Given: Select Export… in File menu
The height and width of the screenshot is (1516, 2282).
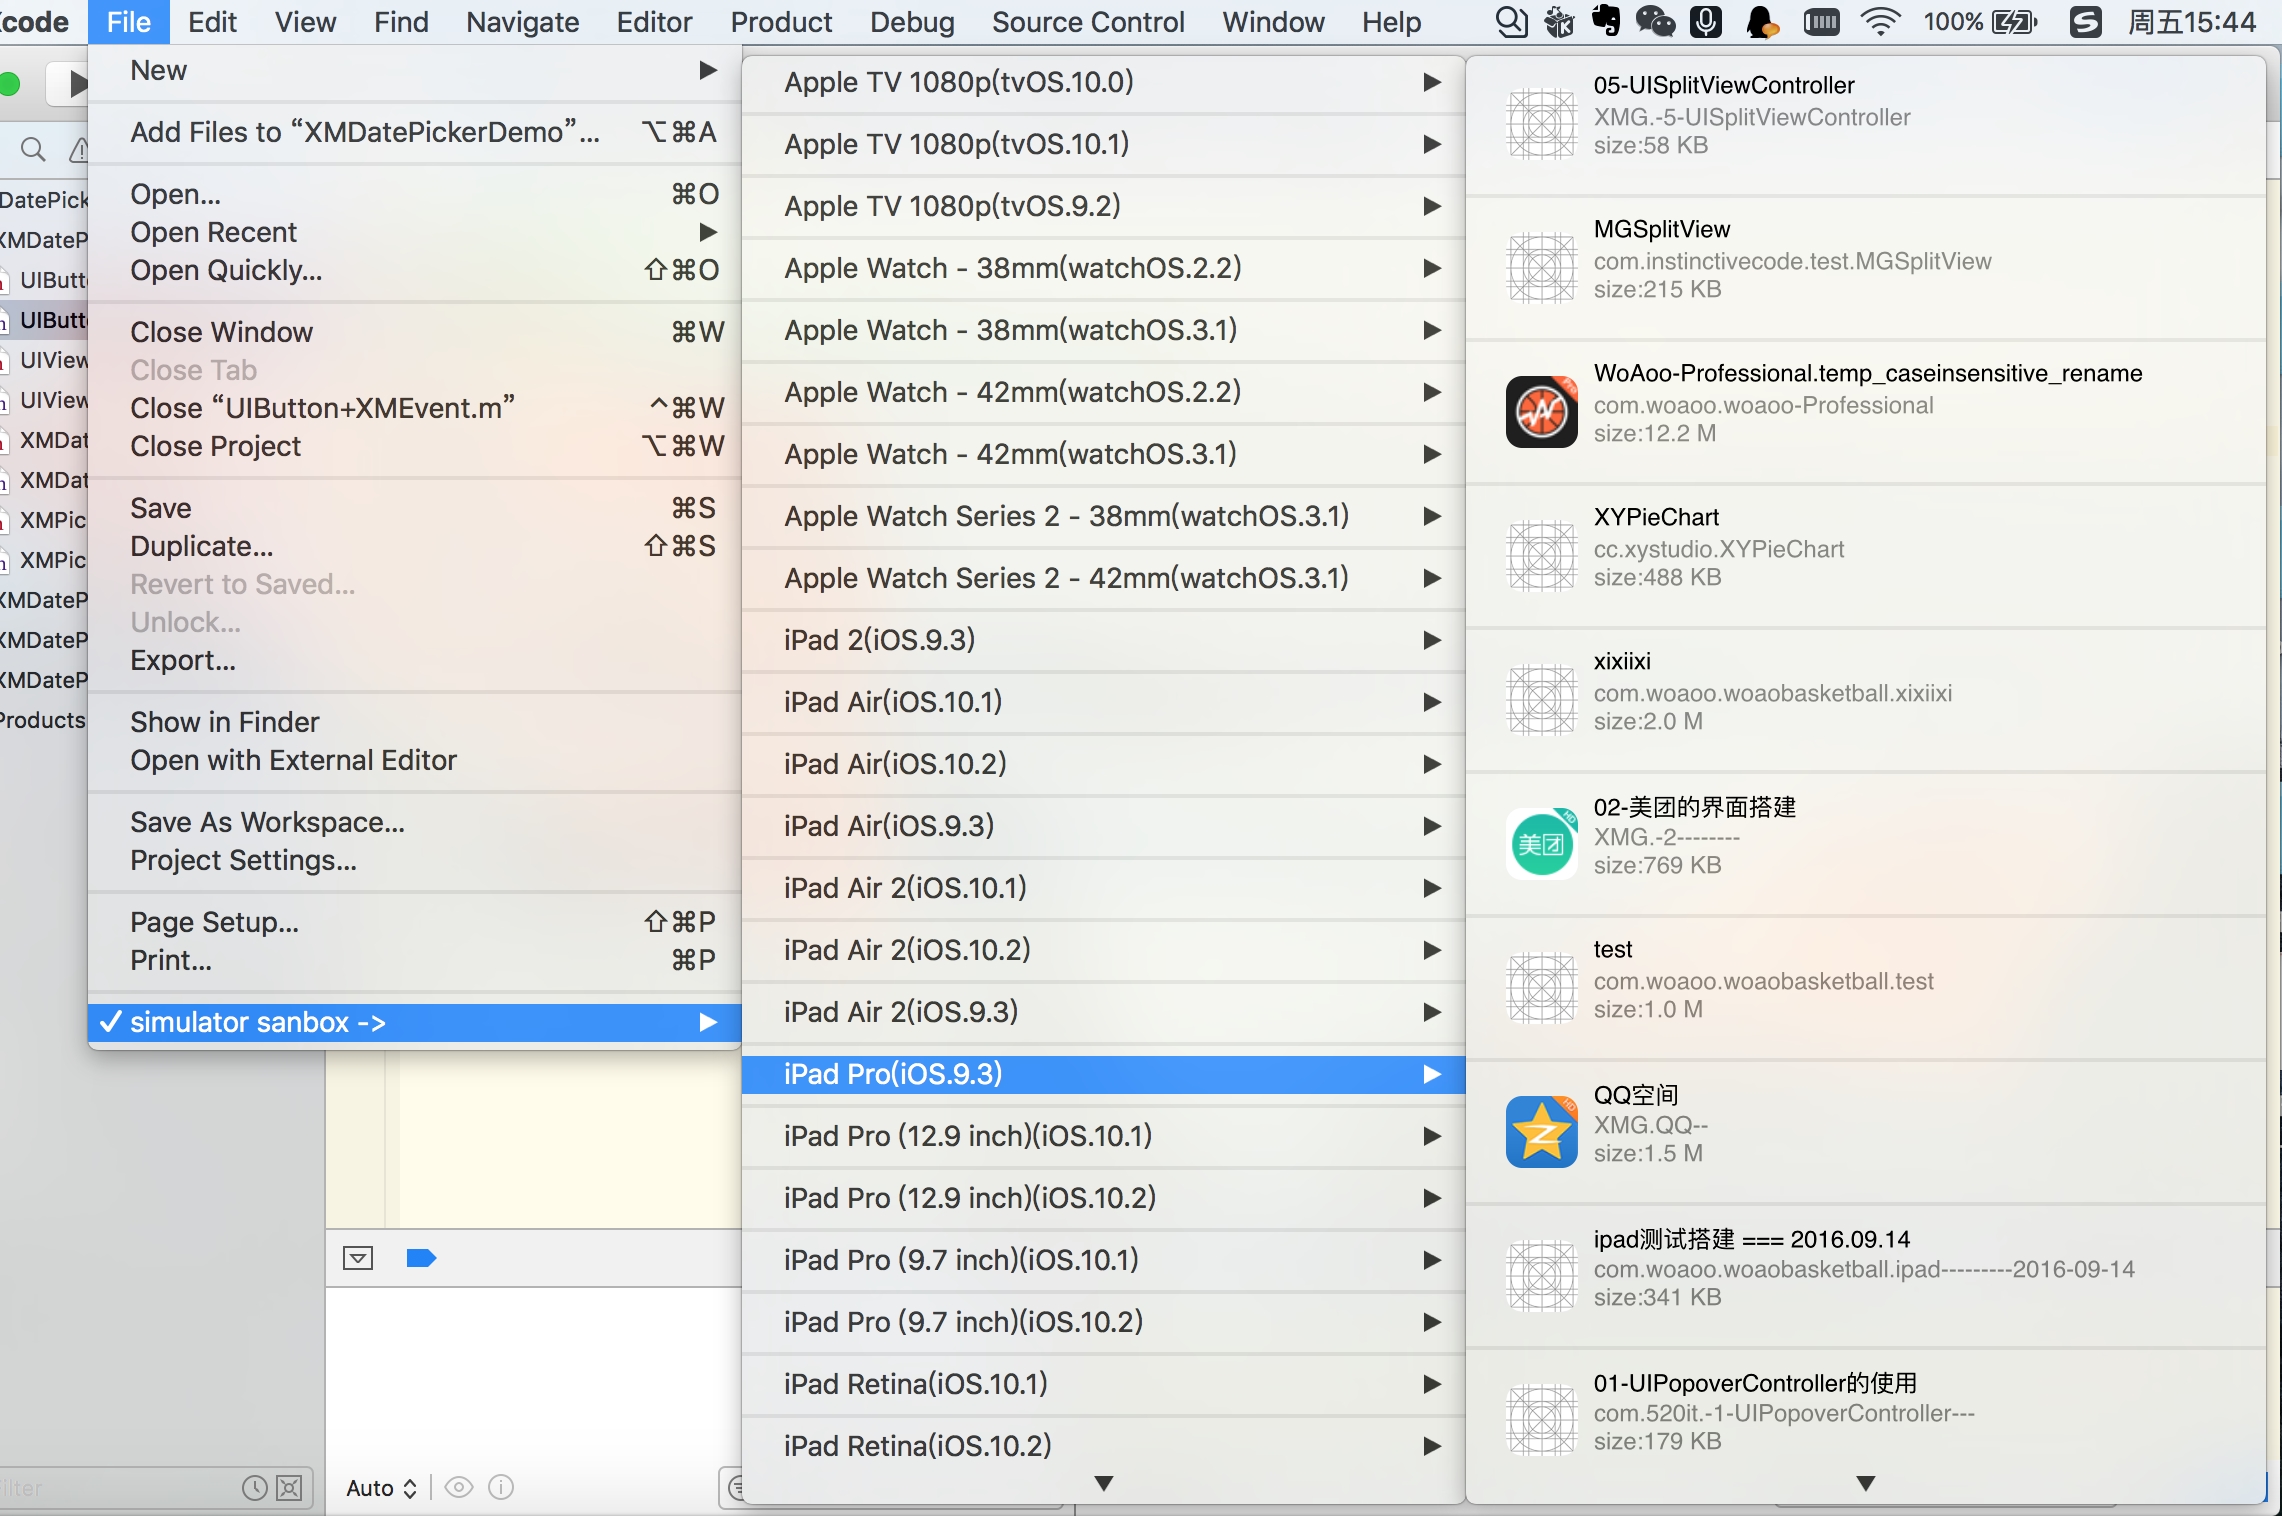Looking at the screenshot, I should [x=414, y=660].
